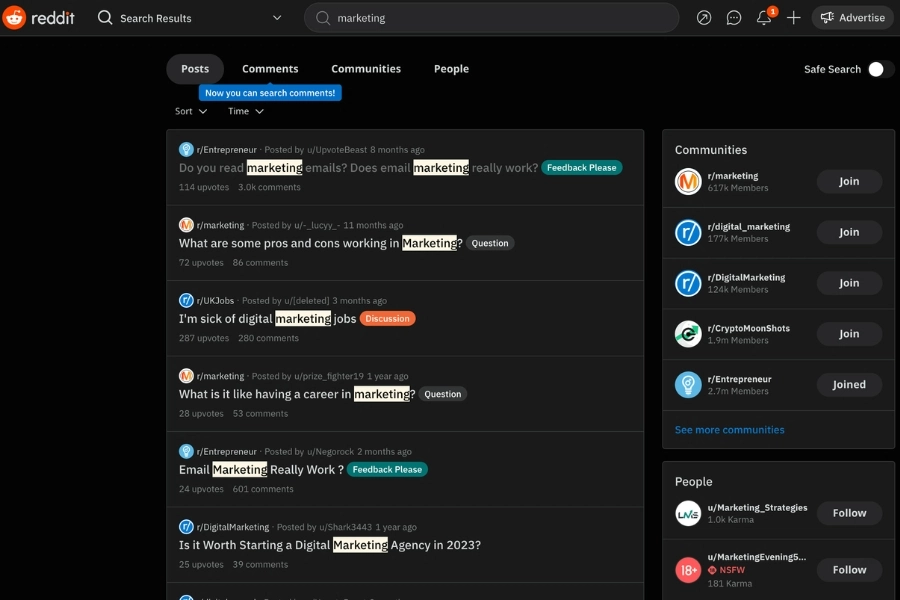Click the Feedback Please flair on email marketing post

581,168
